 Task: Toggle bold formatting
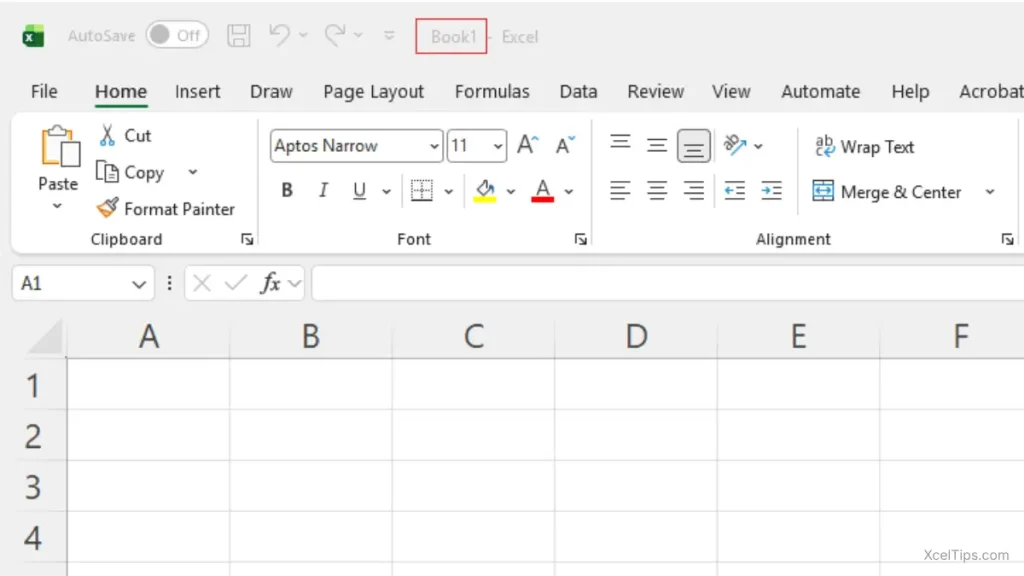point(287,190)
